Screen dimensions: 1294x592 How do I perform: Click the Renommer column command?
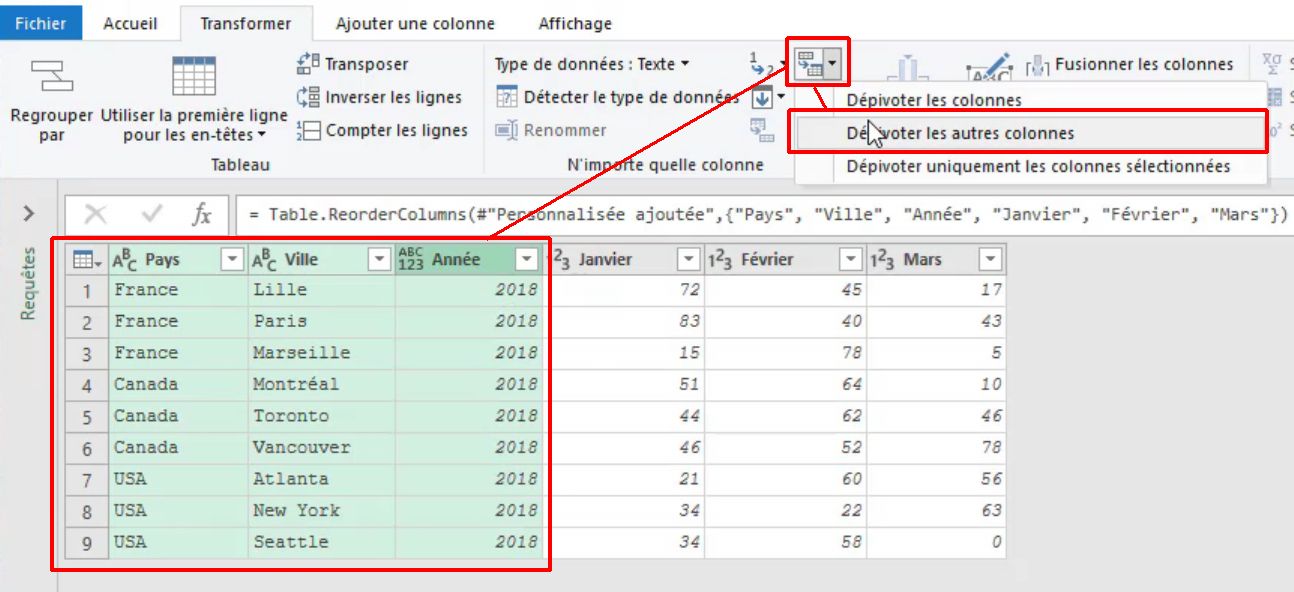[x=551, y=130]
